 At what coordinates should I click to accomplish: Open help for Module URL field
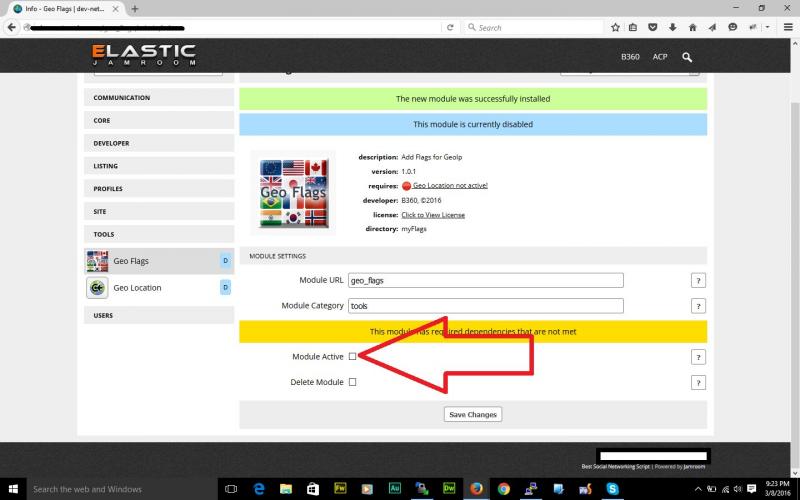(698, 281)
